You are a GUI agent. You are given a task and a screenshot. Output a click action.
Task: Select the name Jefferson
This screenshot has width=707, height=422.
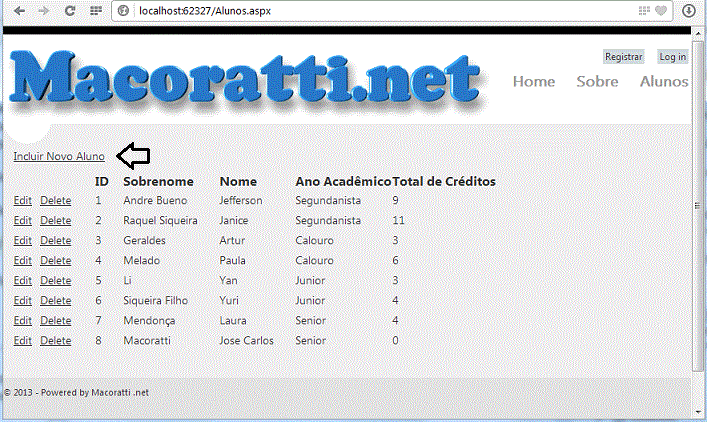241,201
